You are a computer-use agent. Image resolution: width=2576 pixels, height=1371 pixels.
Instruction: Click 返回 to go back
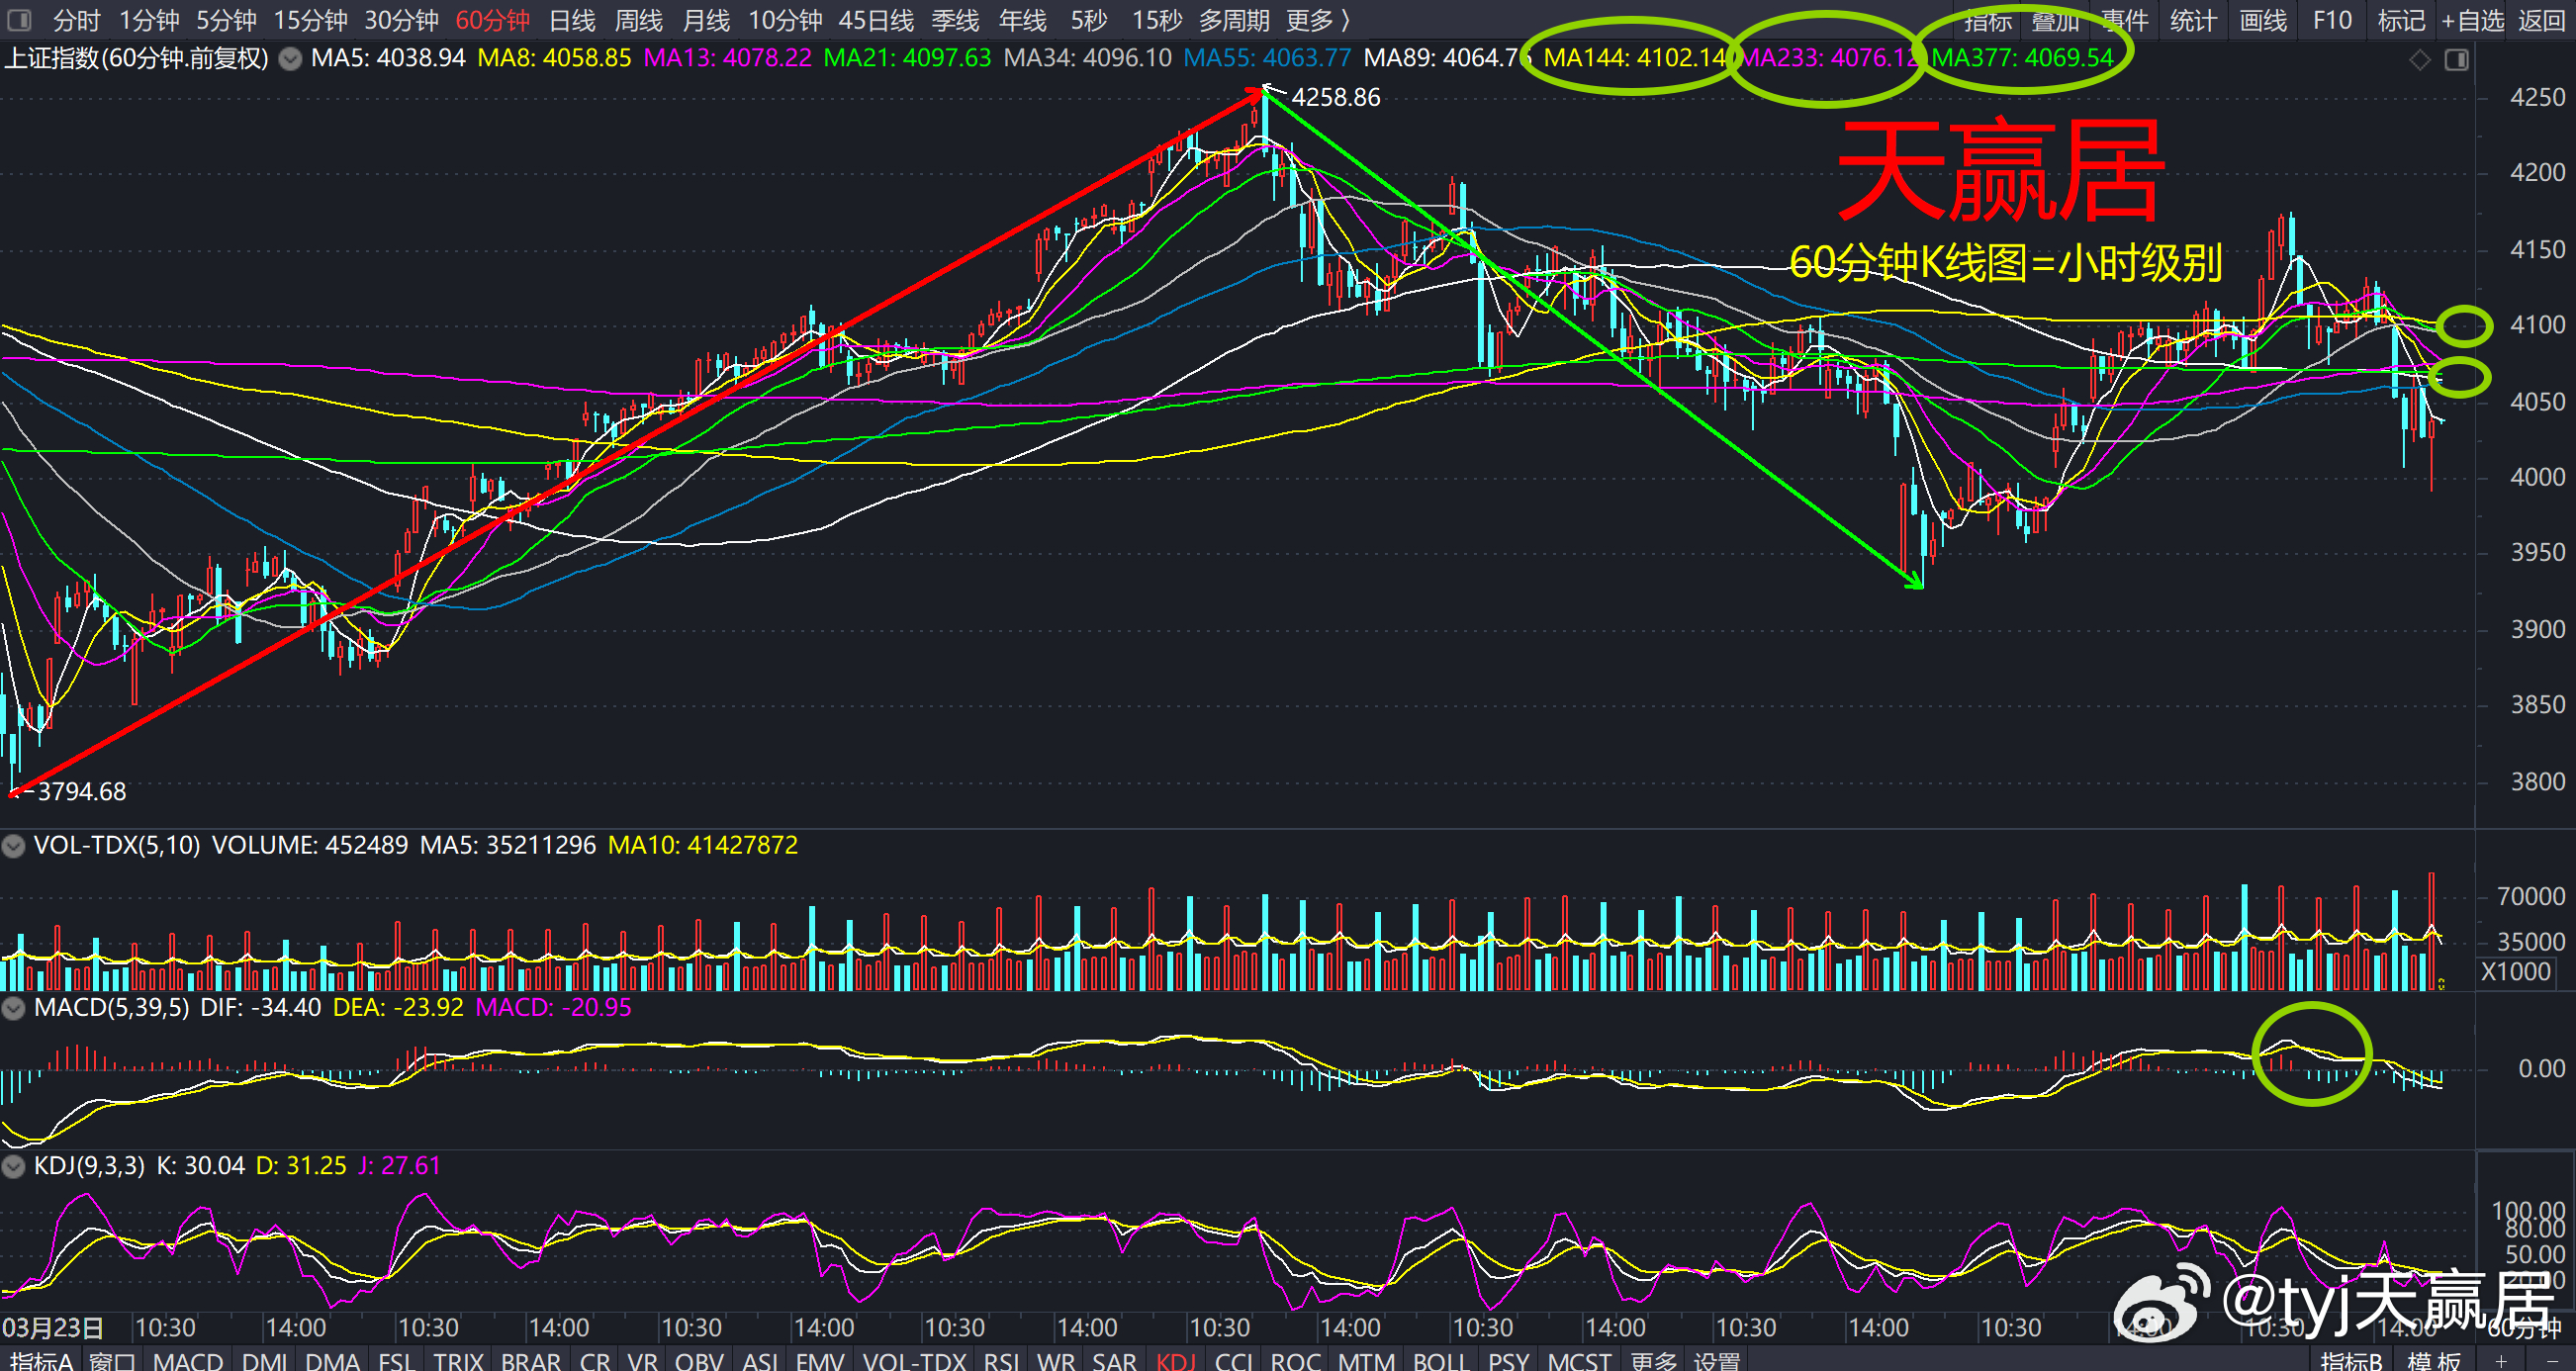tap(2542, 20)
